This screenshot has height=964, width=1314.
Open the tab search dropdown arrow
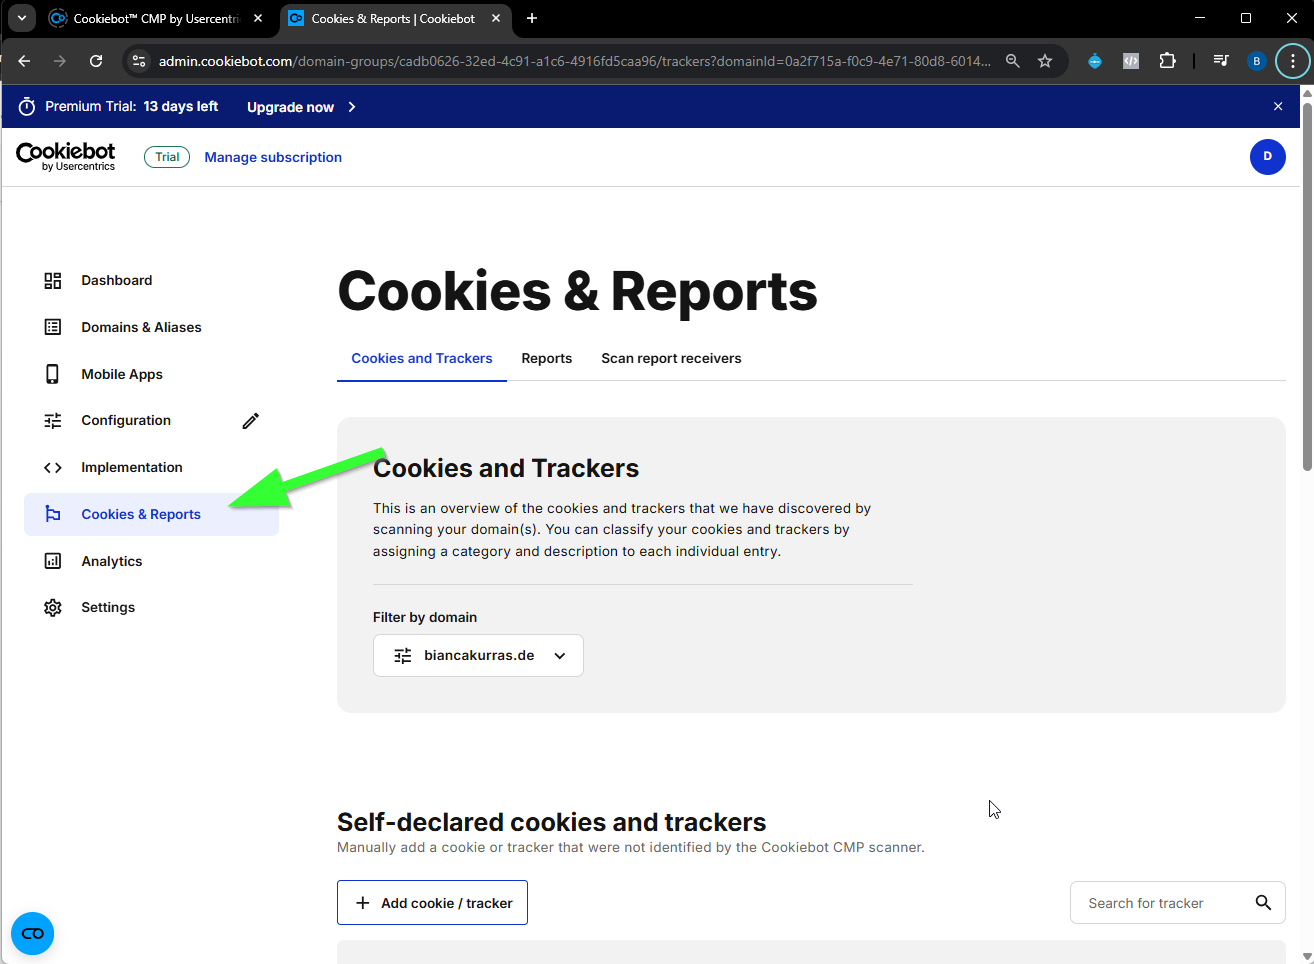click(21, 18)
